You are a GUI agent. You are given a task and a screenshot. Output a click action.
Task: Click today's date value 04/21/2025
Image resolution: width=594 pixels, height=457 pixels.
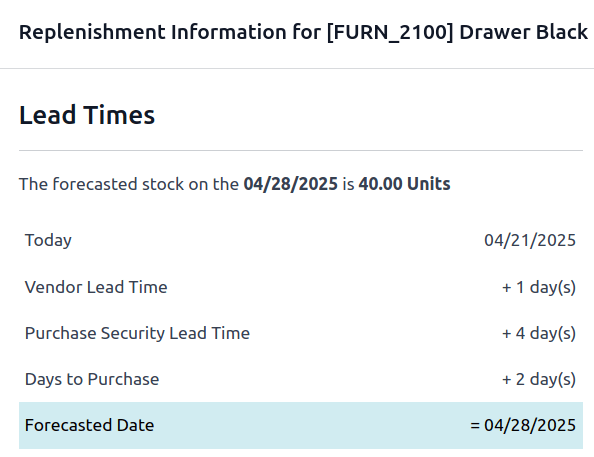(x=530, y=240)
